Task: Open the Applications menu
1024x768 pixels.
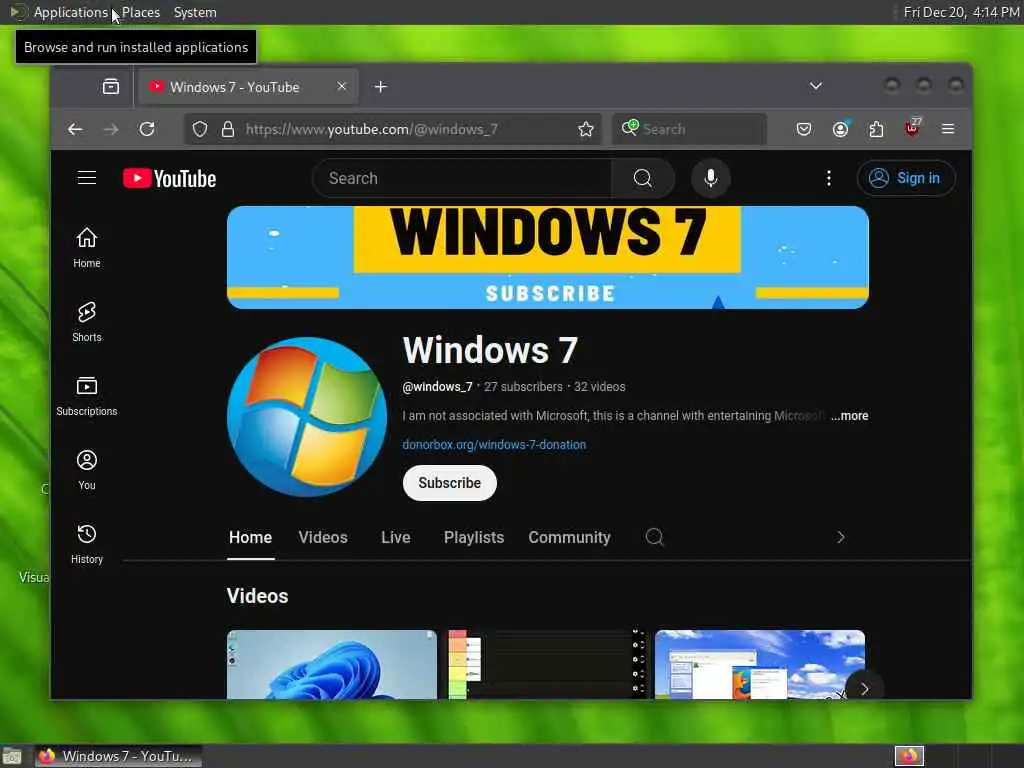Action: click(x=71, y=12)
